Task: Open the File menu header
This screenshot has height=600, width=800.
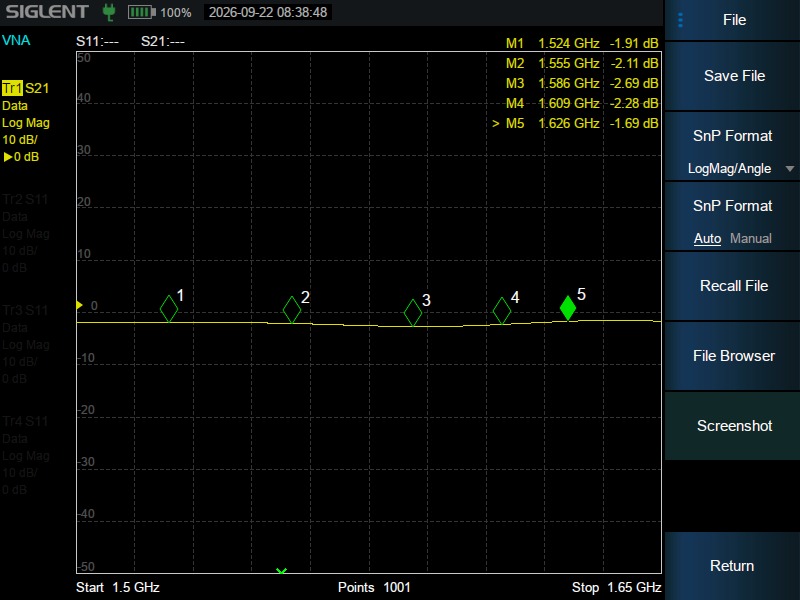Action: pos(734,20)
